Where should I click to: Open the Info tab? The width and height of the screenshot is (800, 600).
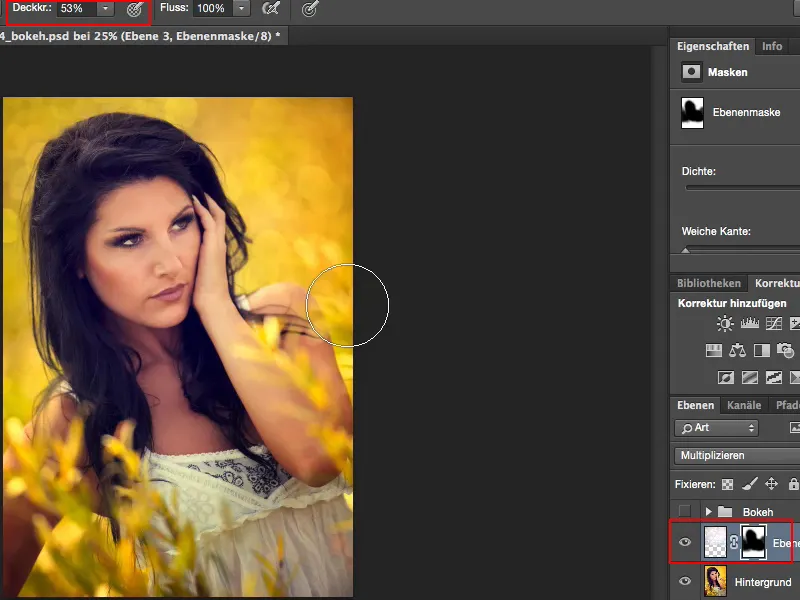point(772,46)
